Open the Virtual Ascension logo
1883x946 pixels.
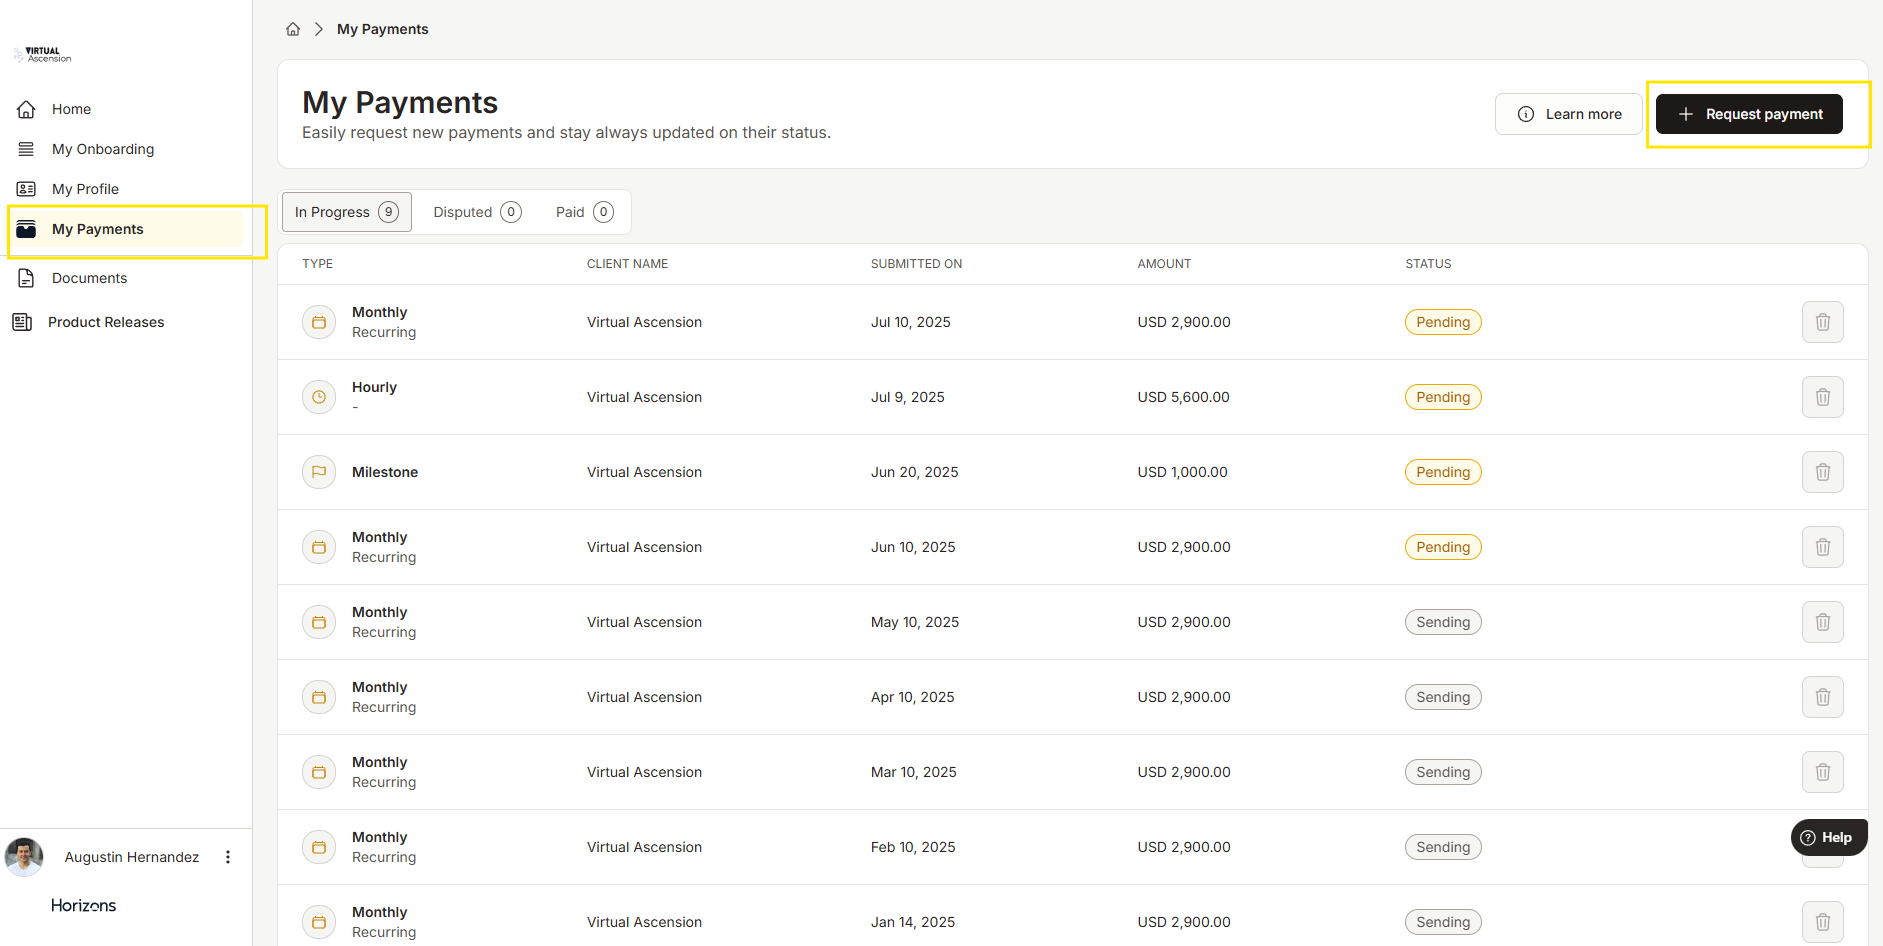pos(43,54)
